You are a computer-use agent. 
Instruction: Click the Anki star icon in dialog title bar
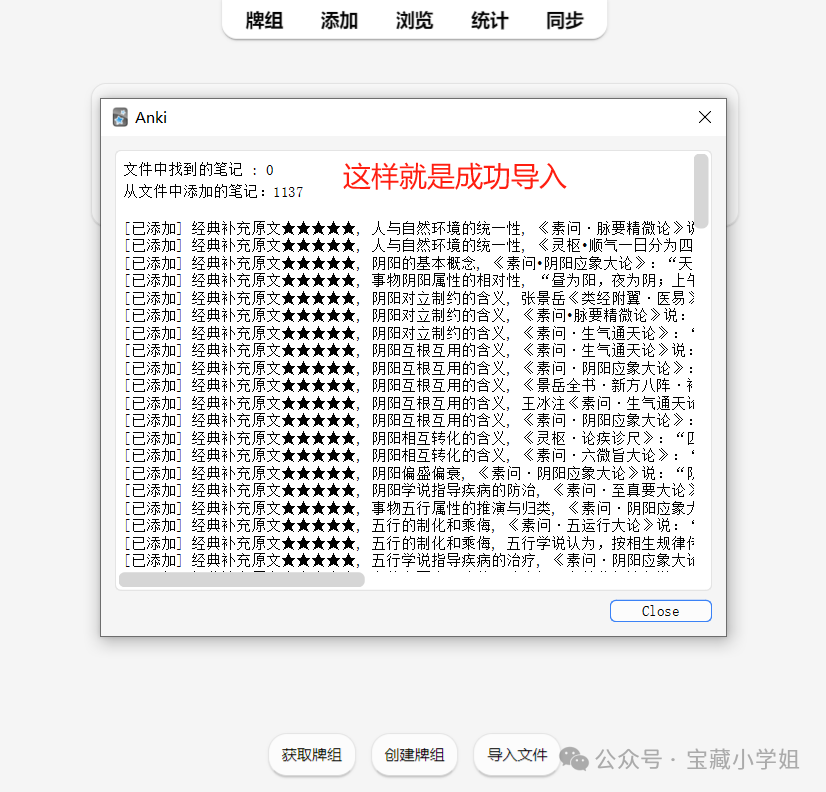(x=120, y=117)
